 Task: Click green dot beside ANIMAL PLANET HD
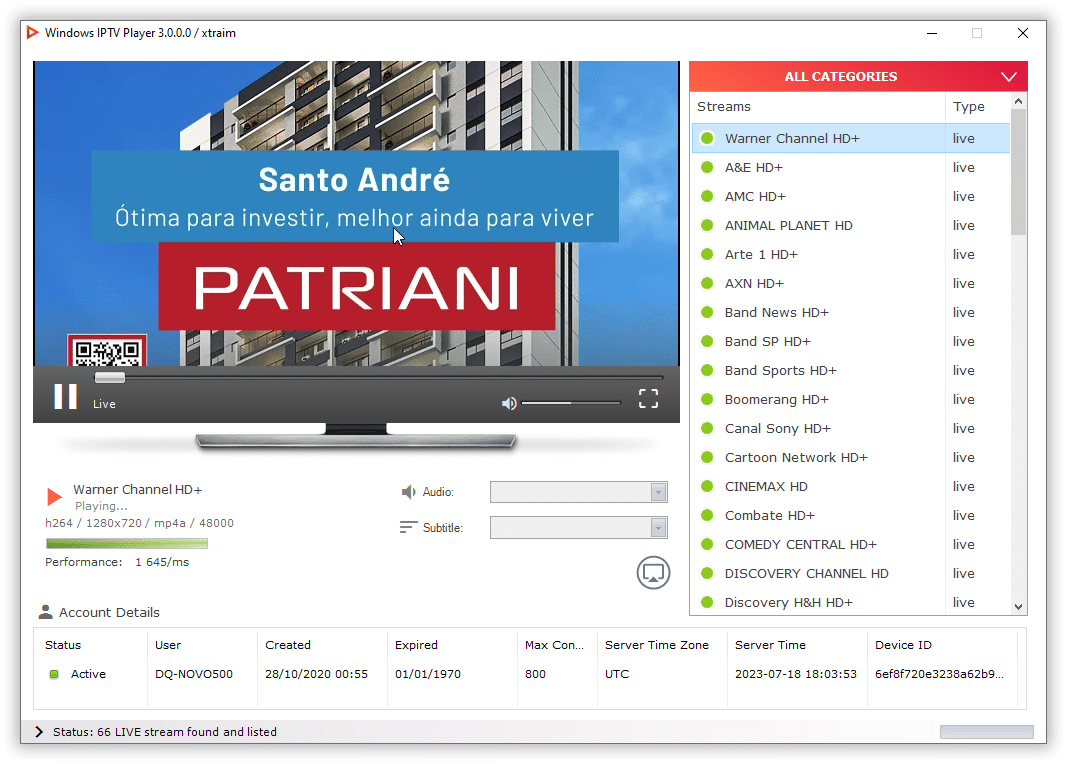pyautogui.click(x=707, y=225)
